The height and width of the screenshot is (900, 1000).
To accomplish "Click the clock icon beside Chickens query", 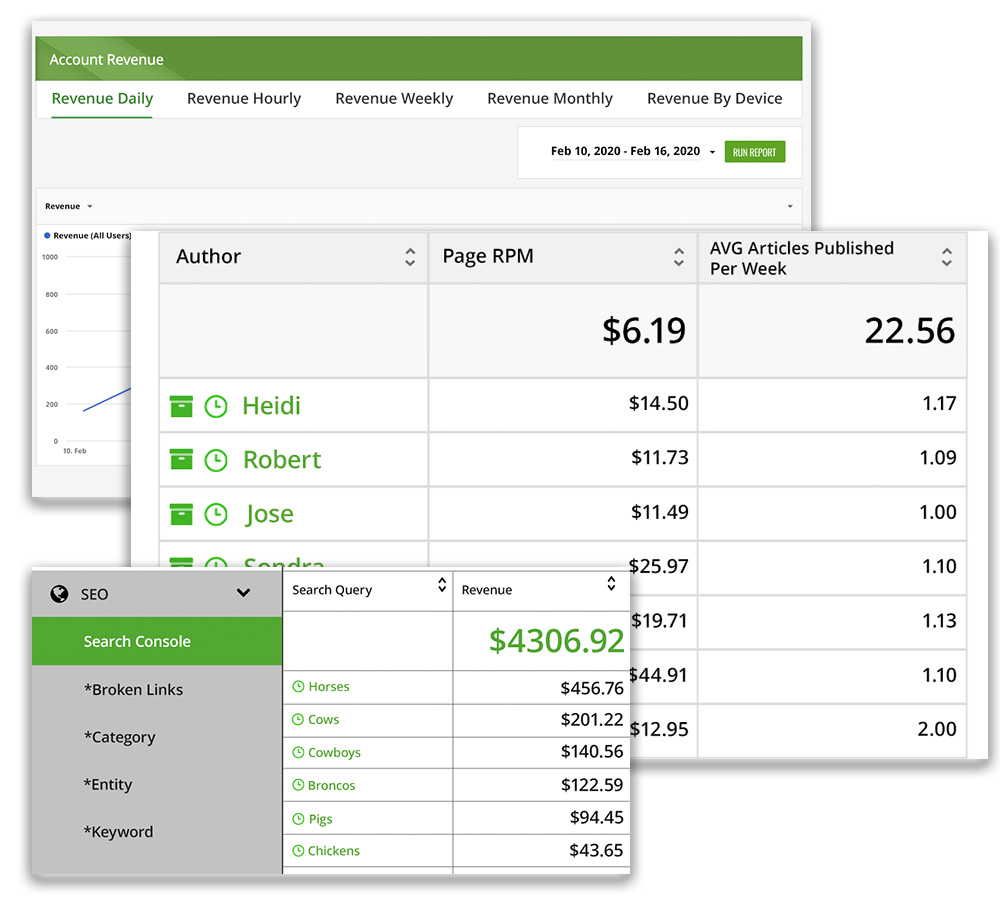I will pos(298,851).
